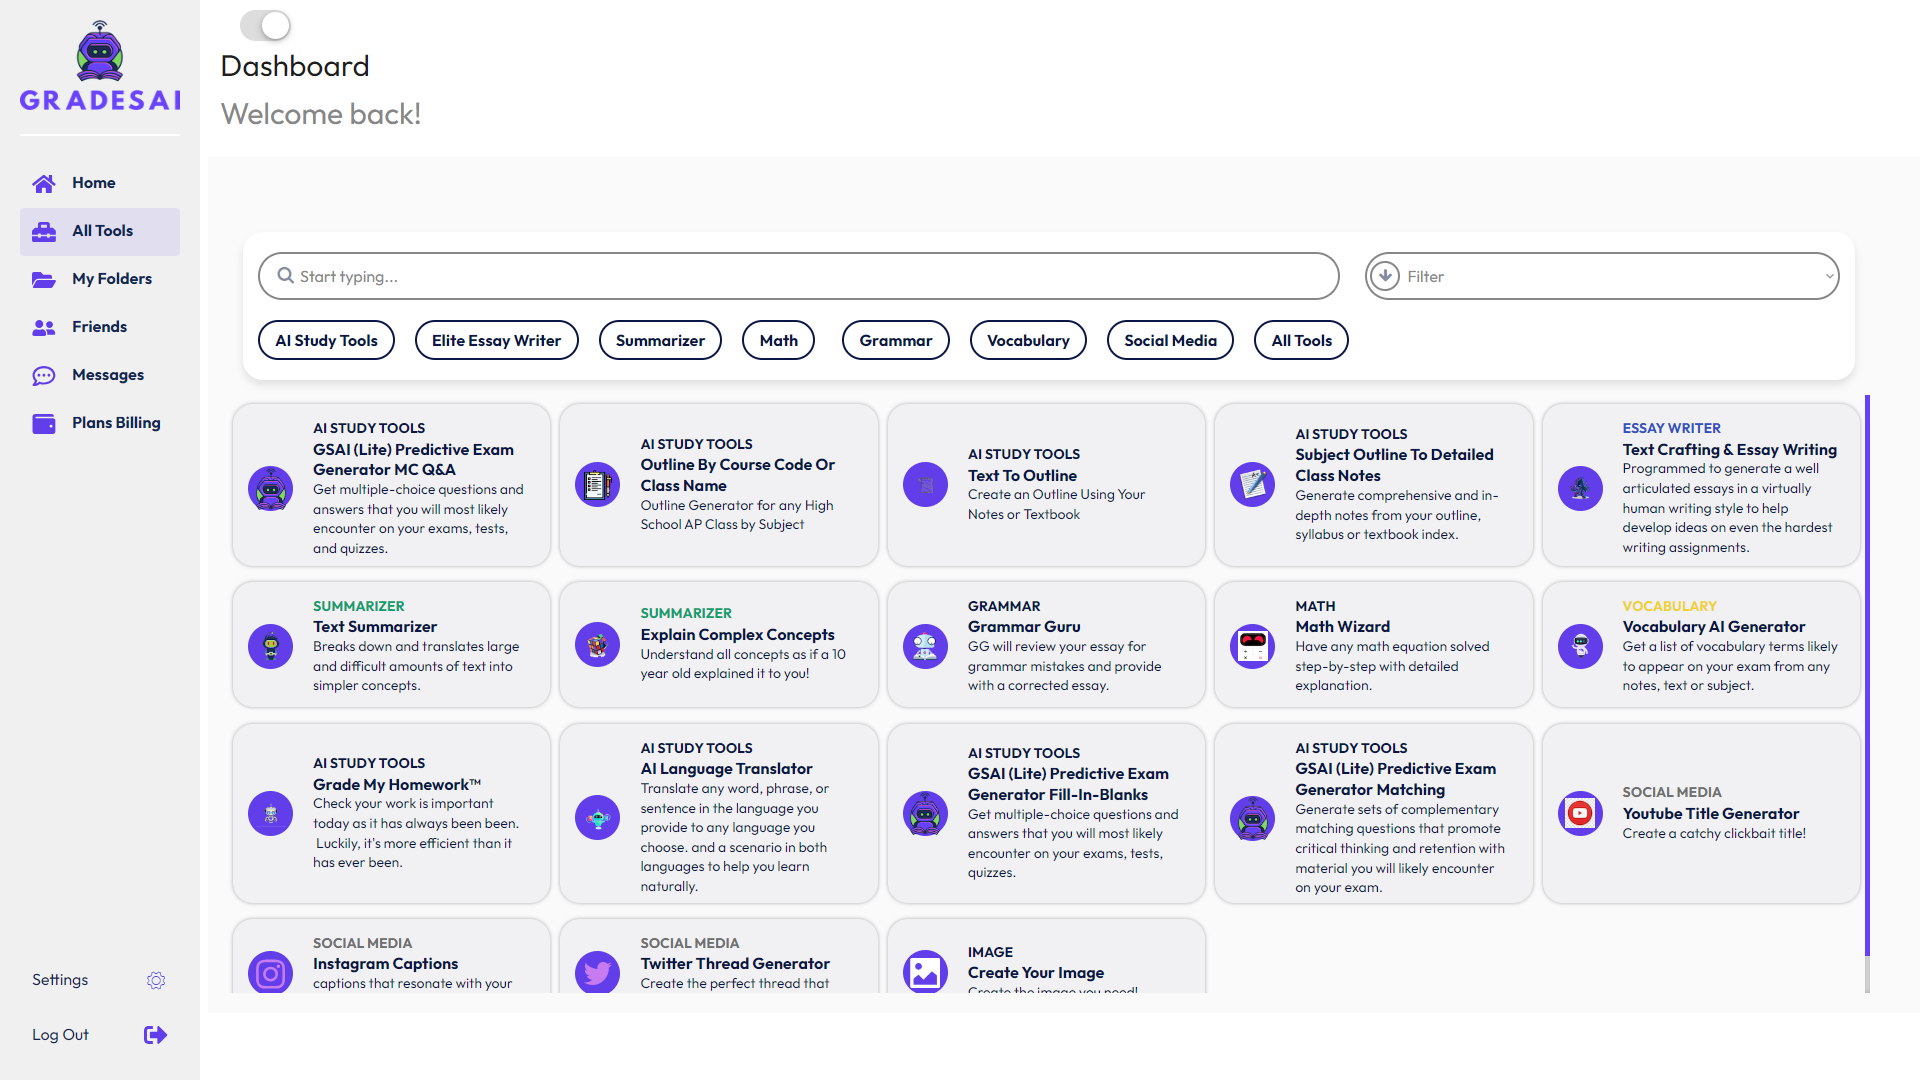Click the Filter dropdown chevron arrow
The width and height of the screenshot is (1920, 1080).
click(x=1828, y=277)
